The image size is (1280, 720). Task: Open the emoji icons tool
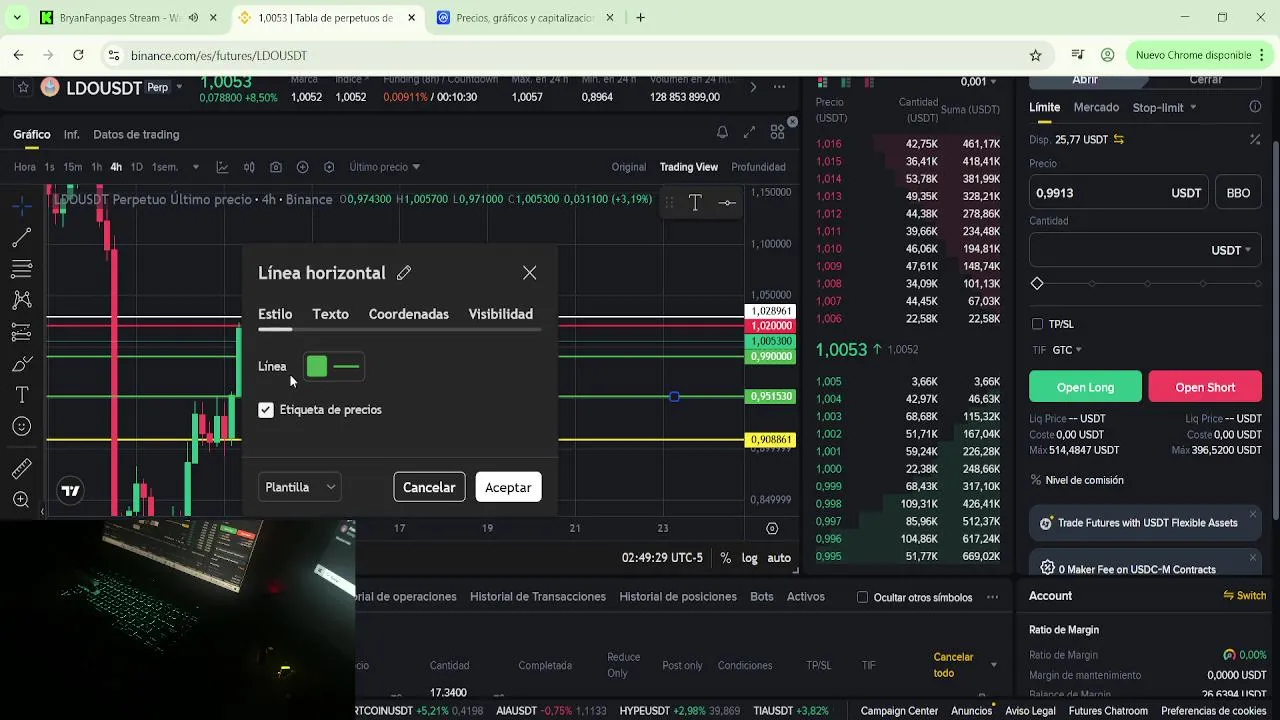tap(21, 427)
